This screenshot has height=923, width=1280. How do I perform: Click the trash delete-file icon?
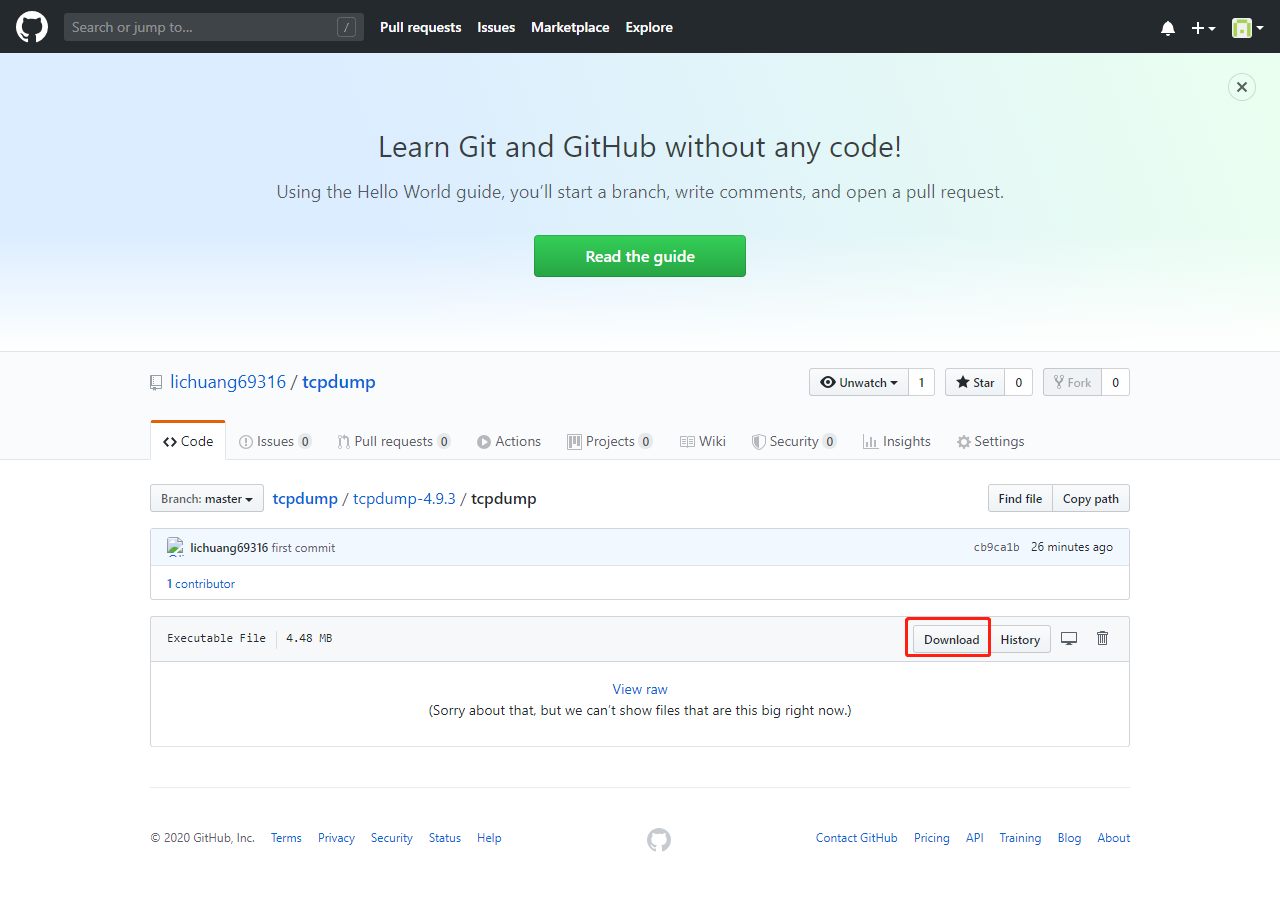click(1102, 638)
